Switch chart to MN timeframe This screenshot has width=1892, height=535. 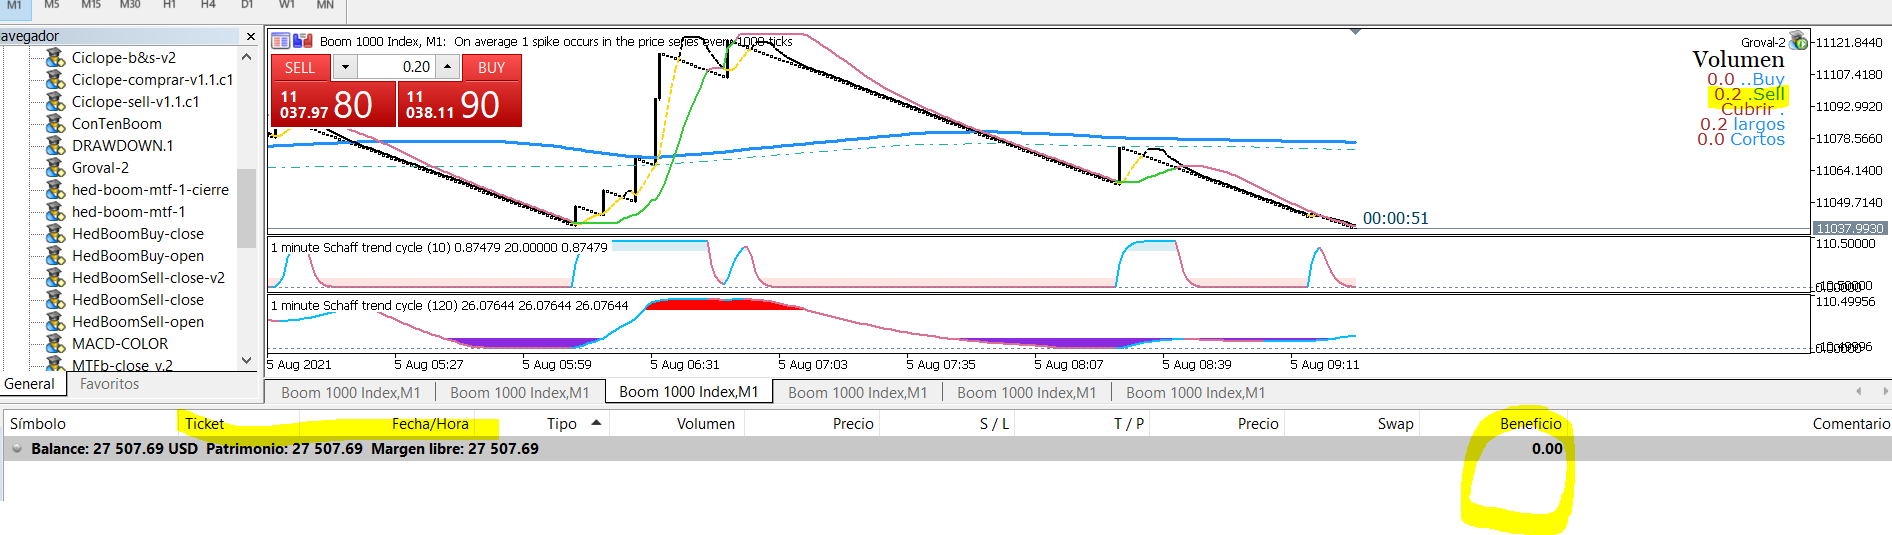(325, 5)
